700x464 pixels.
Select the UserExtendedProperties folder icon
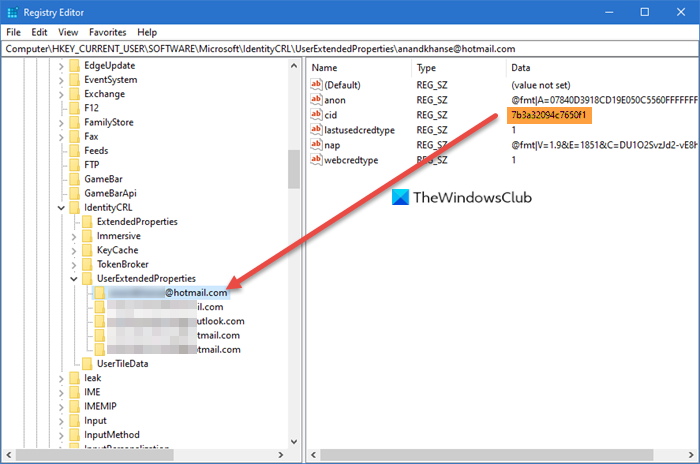(x=87, y=279)
